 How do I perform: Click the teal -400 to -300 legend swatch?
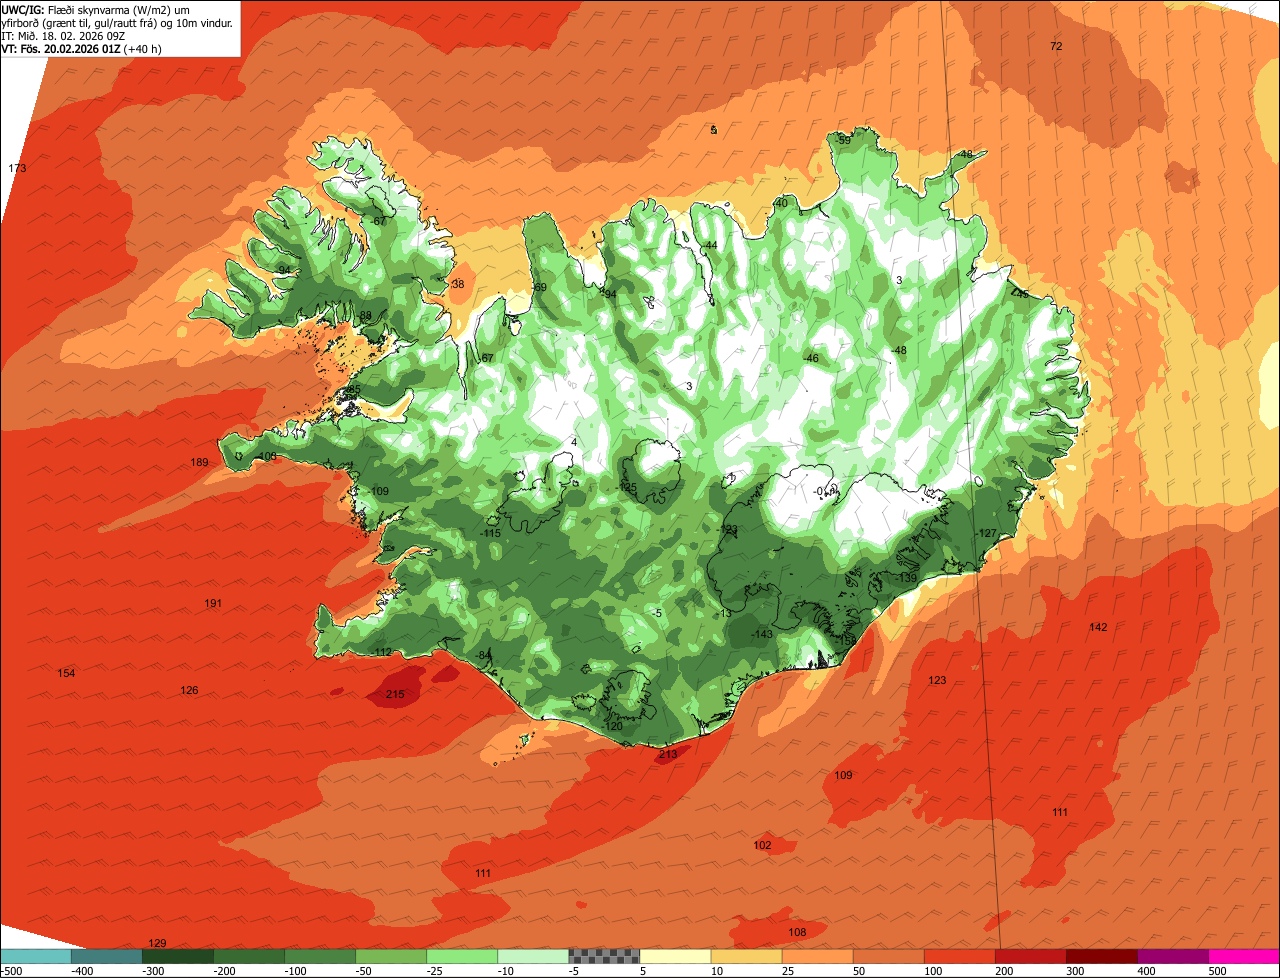pyautogui.click(x=107, y=956)
